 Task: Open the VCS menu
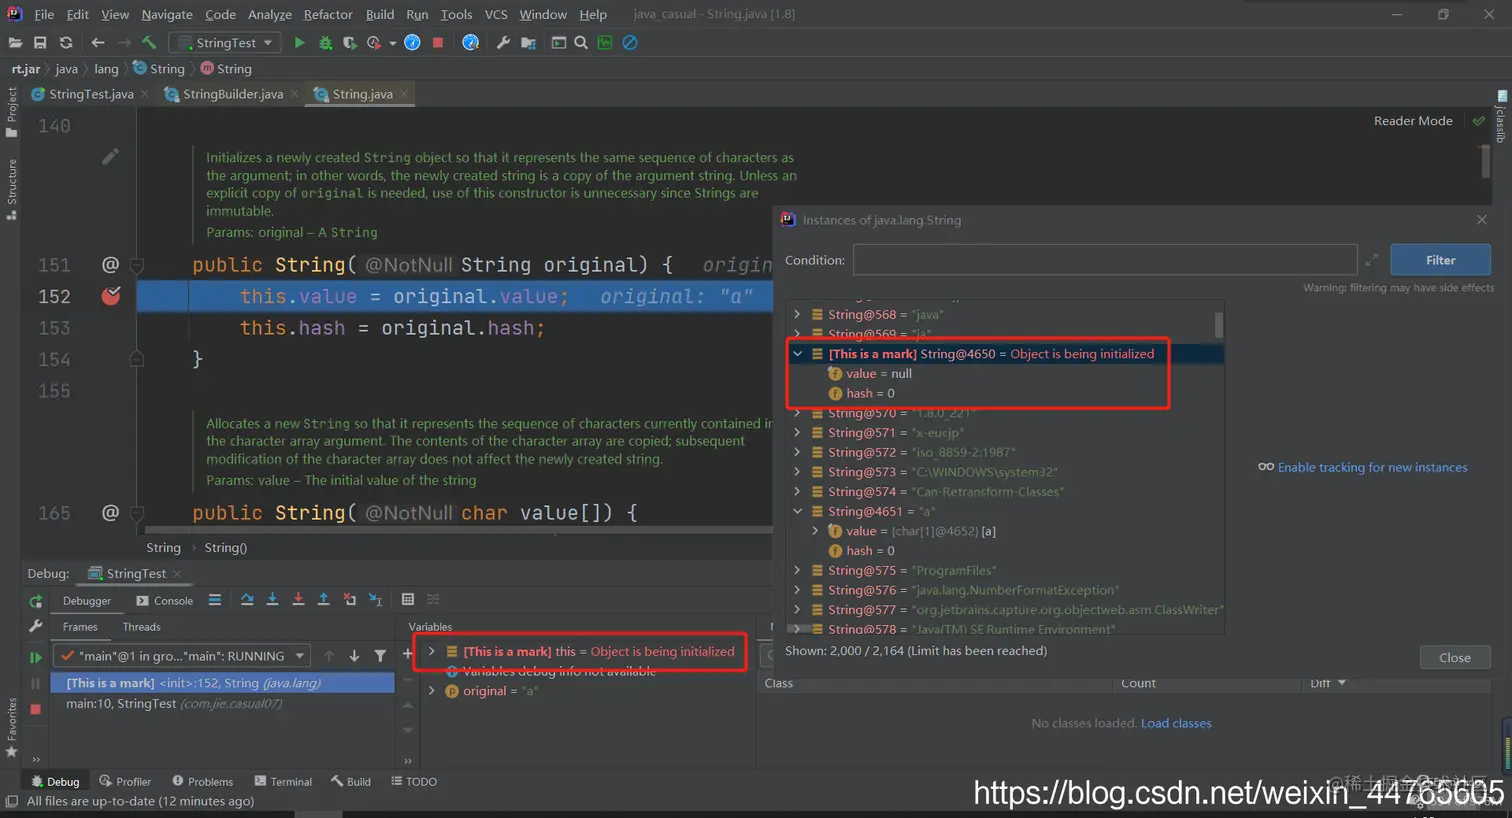tap(496, 14)
